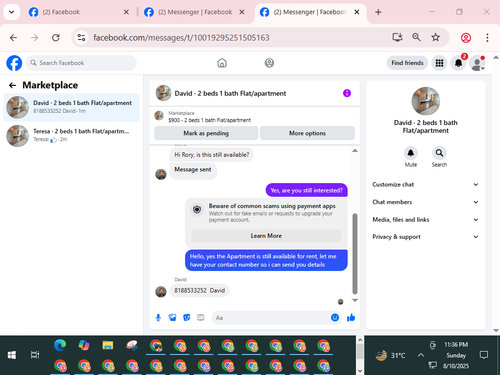Open the Windows notification center
Screen dimensions: 500x375
[484, 355]
